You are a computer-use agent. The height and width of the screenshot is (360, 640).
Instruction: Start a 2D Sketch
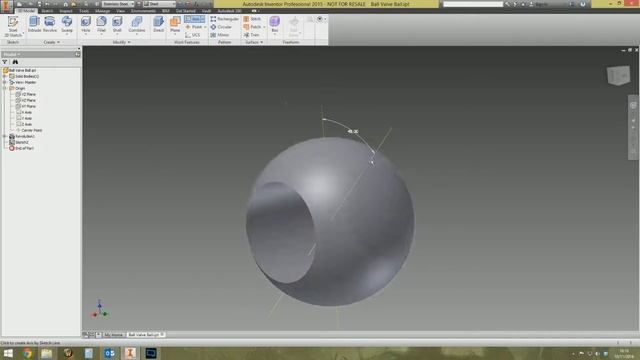pos(13,26)
